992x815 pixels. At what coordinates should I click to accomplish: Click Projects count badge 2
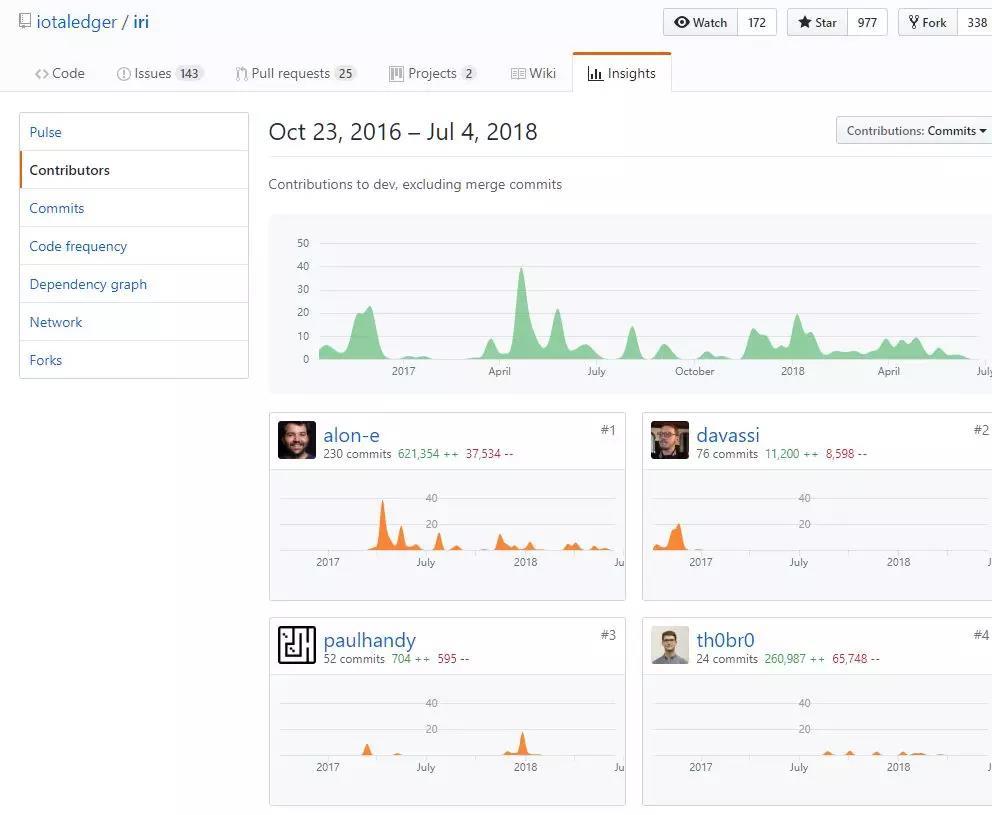[x=469, y=73]
